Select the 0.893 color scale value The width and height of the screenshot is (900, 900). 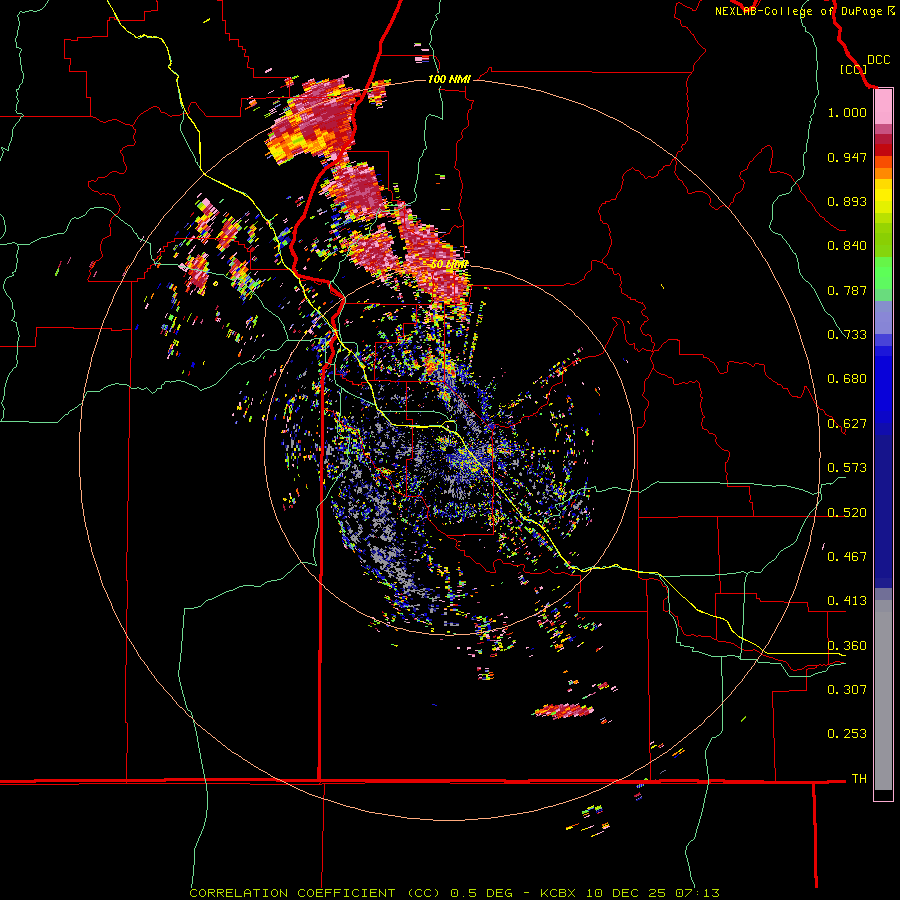click(847, 201)
